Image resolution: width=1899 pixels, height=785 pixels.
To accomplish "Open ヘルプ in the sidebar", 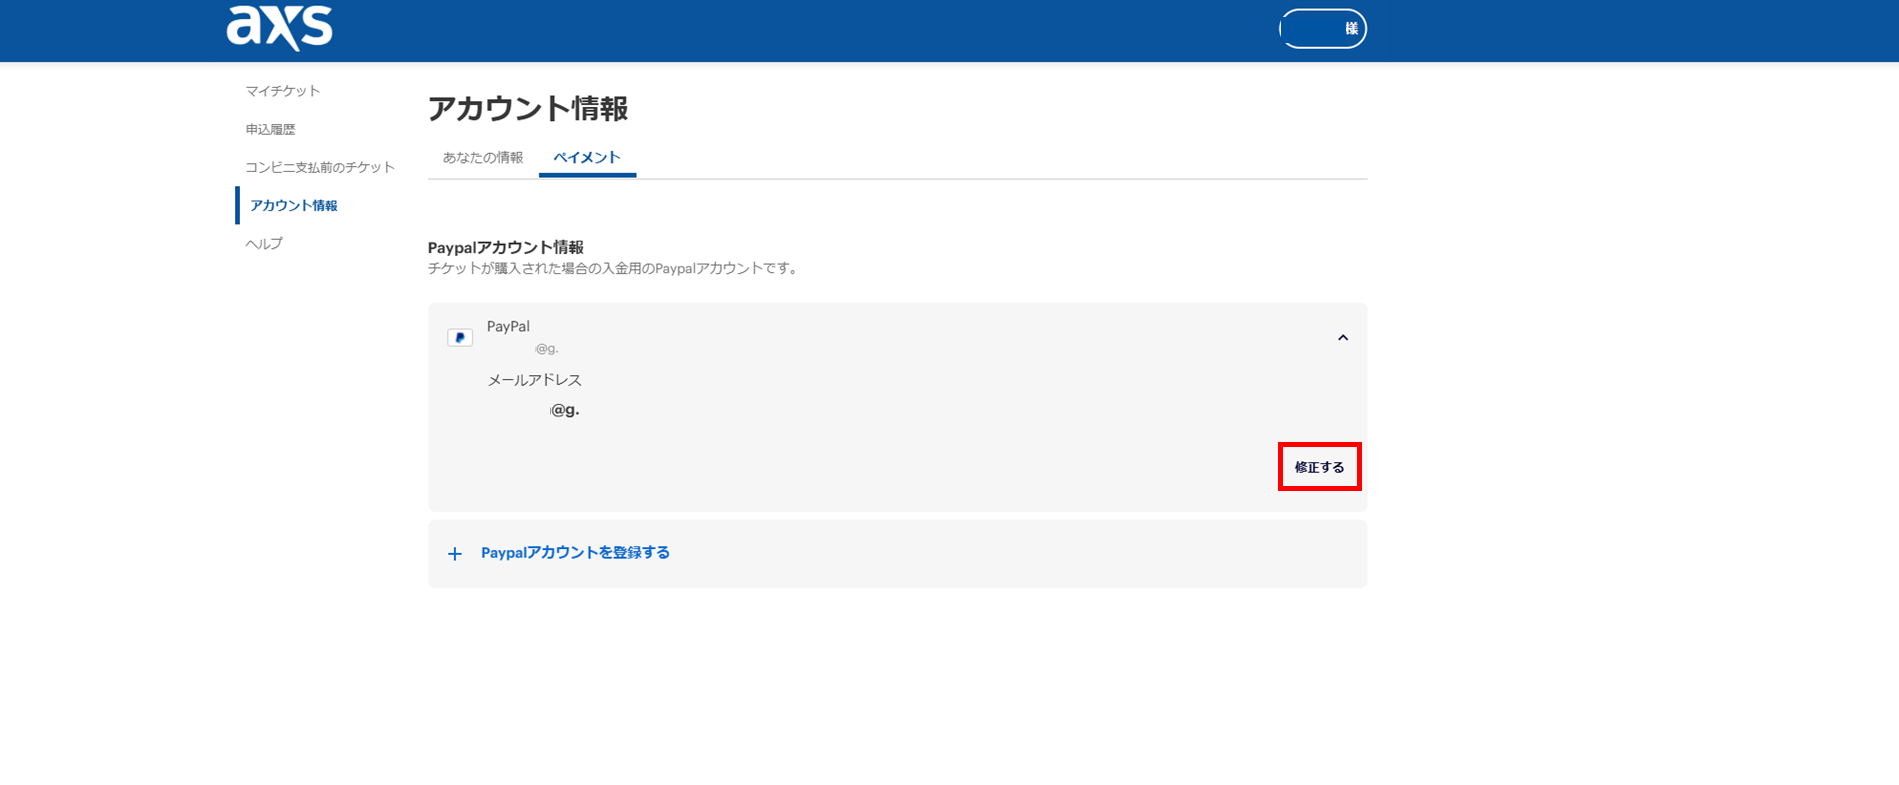I will click(x=264, y=243).
